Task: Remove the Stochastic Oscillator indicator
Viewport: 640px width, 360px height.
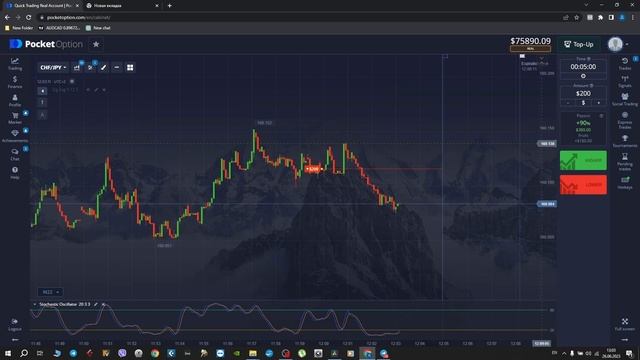Action: pyautogui.click(x=103, y=304)
